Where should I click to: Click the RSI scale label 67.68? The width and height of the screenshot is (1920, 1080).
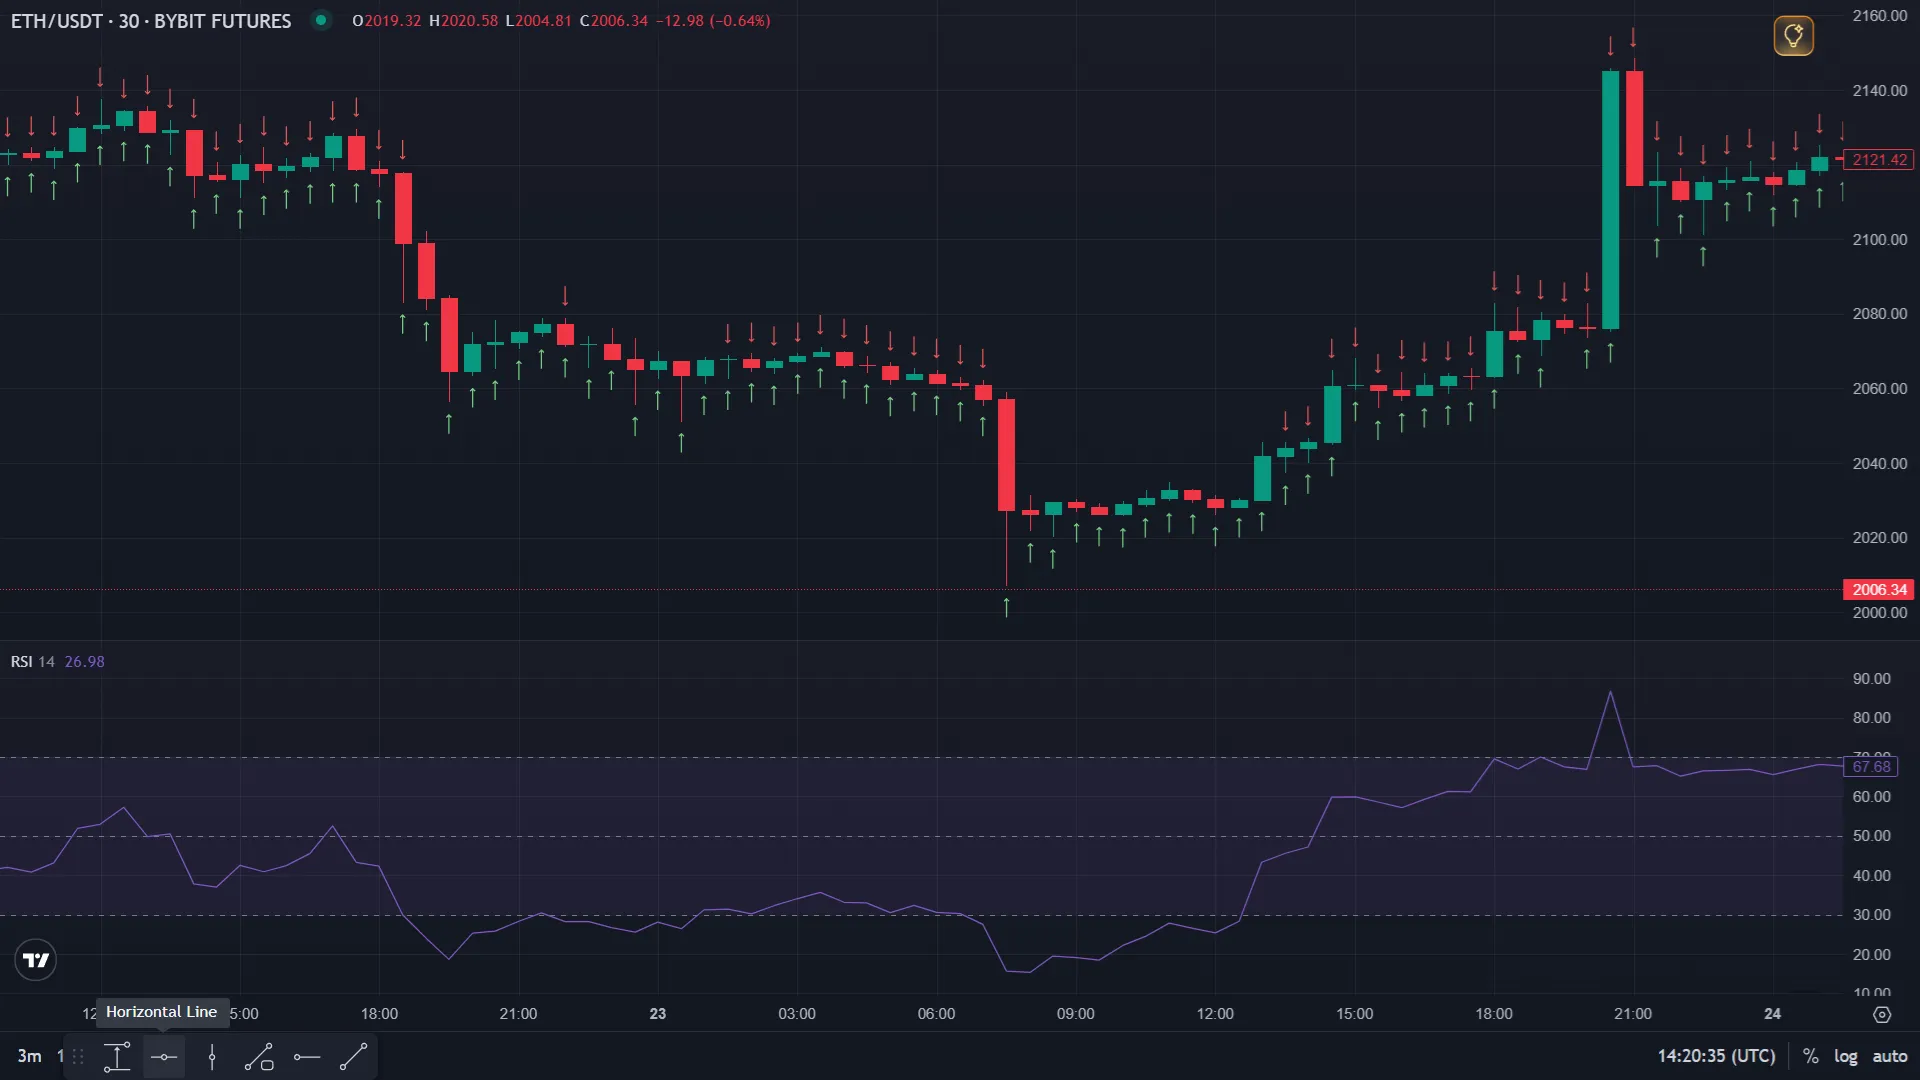(x=1870, y=767)
